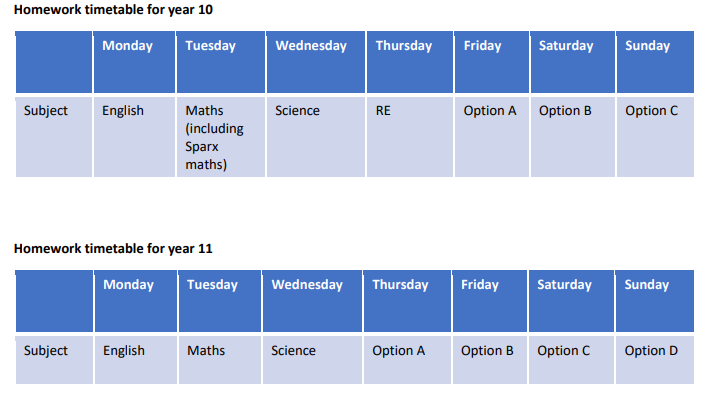Screen dimensions: 714x396
Task: Select the Thursday header in year 11 table
Action: pyautogui.click(x=407, y=301)
